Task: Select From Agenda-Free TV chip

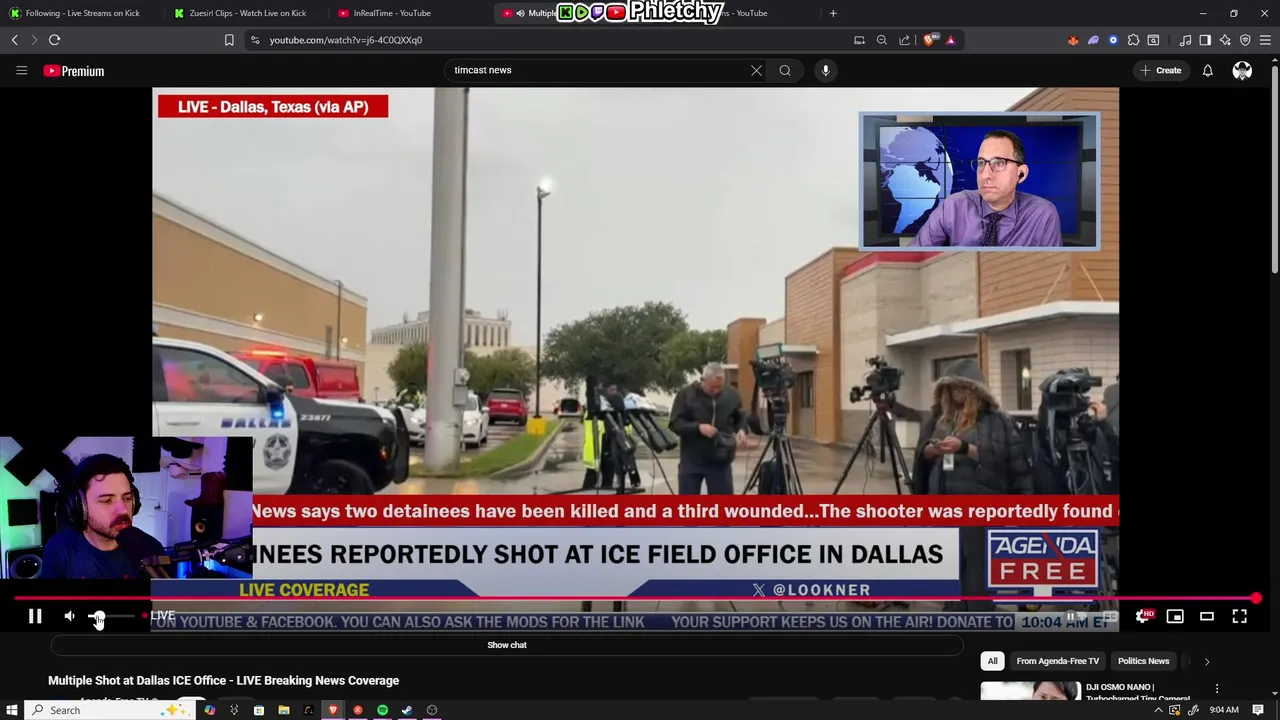Action: (x=1057, y=661)
